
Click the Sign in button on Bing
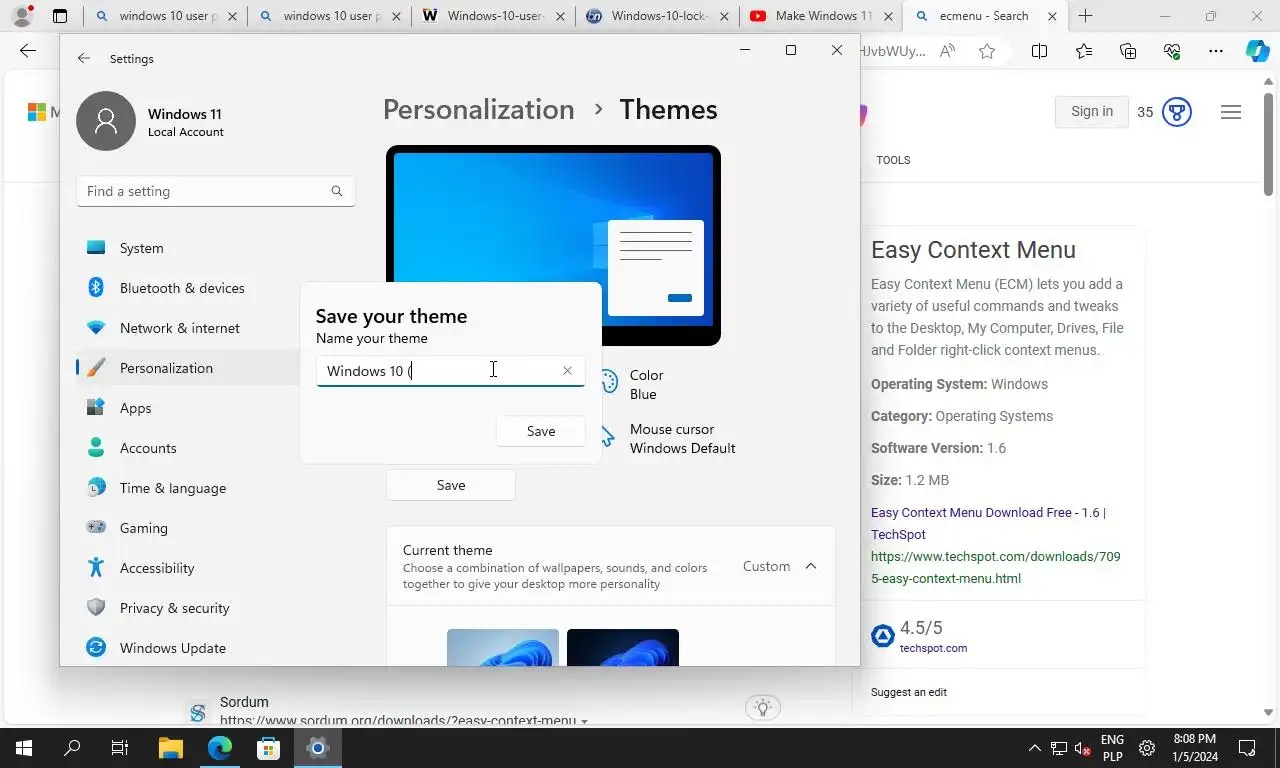pyautogui.click(x=1092, y=112)
